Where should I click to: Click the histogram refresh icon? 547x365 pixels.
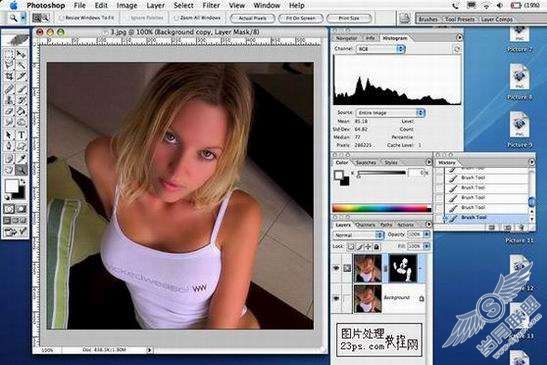point(457,50)
